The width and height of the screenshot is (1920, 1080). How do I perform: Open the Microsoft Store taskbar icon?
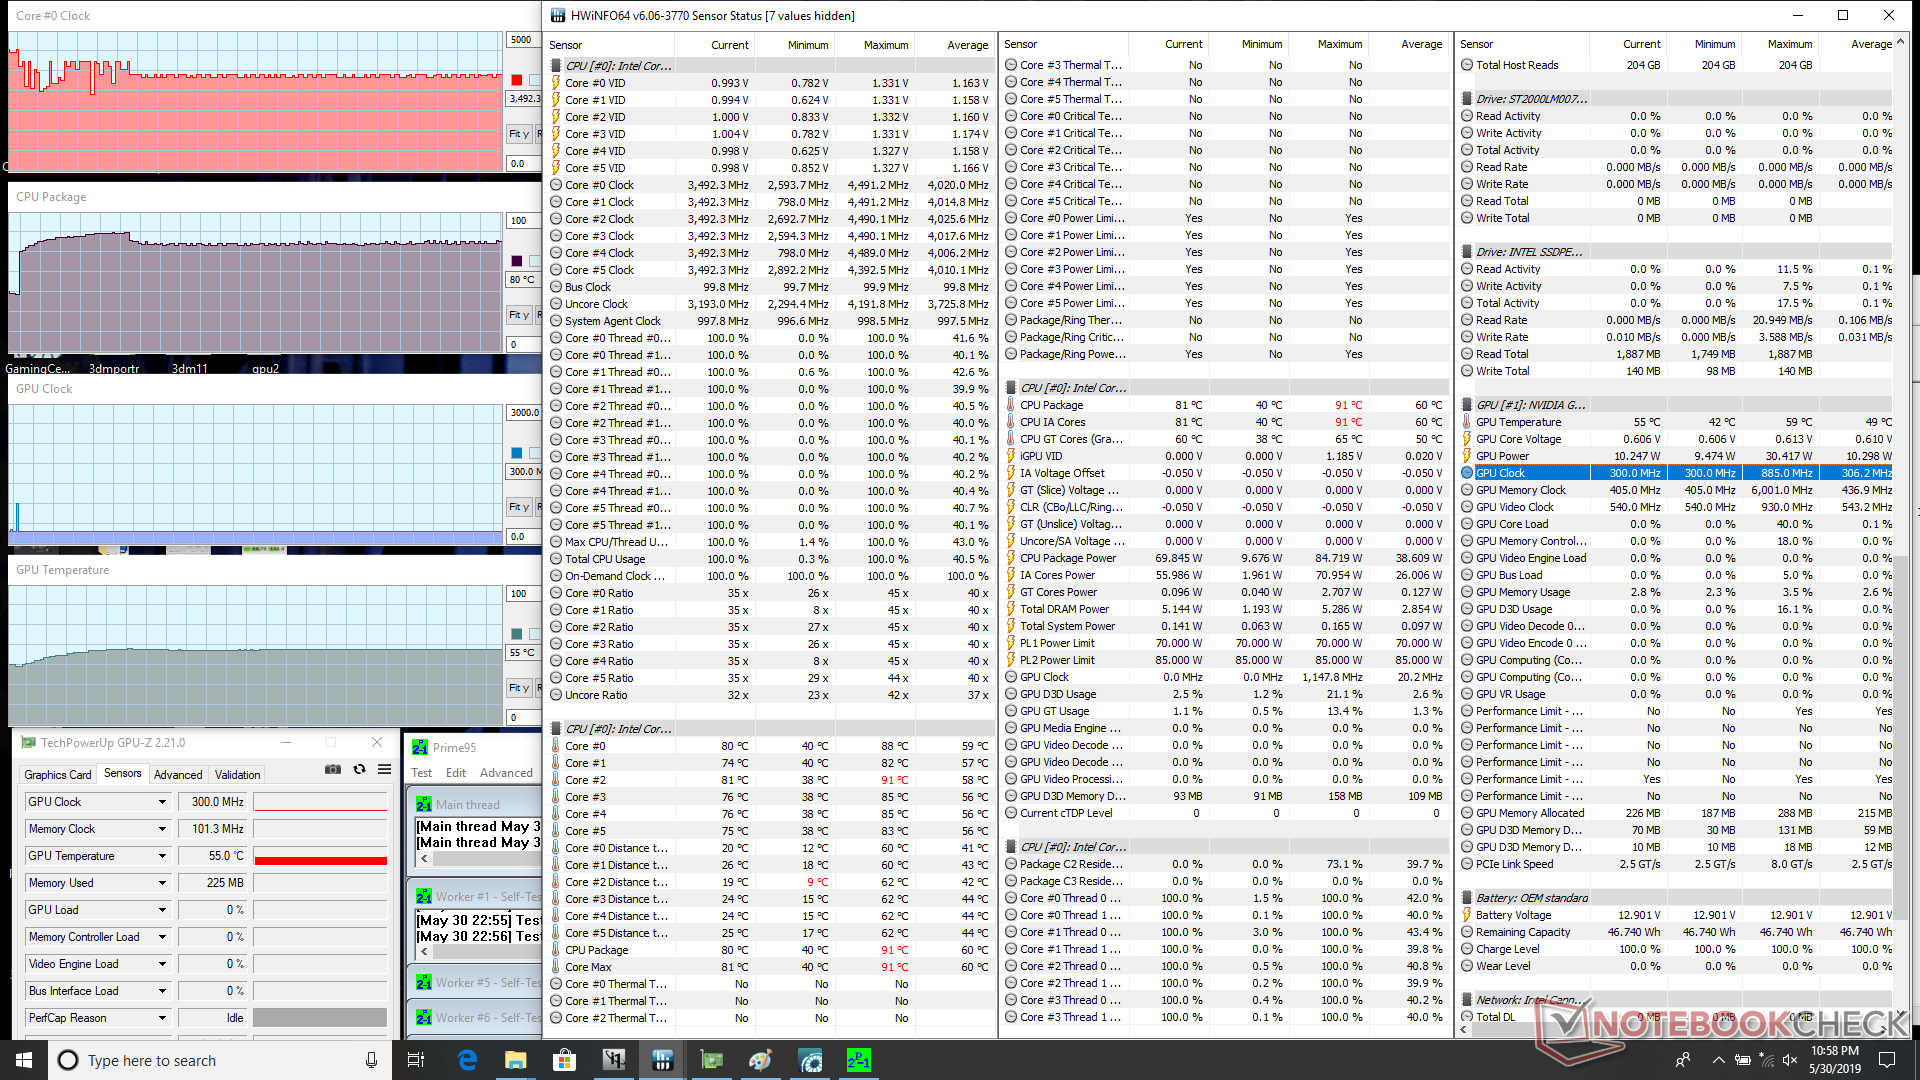pyautogui.click(x=565, y=1060)
